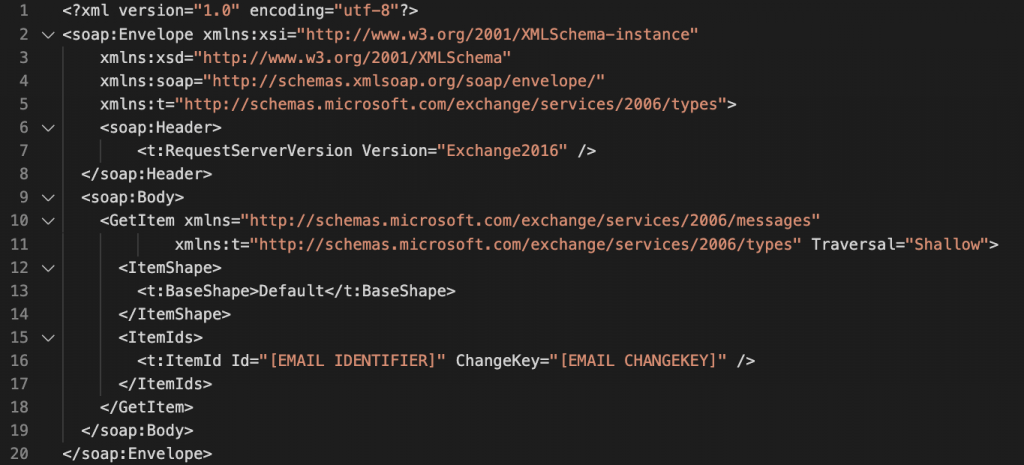Fold the soap:Body section chevron
This screenshot has height=465, width=1024.
(48, 197)
